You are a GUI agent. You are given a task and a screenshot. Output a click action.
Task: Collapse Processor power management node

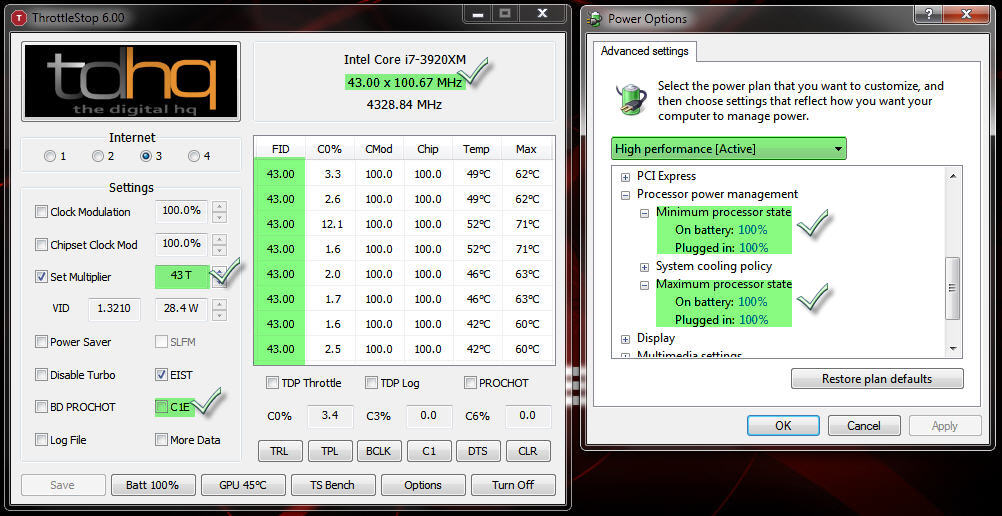click(x=626, y=194)
